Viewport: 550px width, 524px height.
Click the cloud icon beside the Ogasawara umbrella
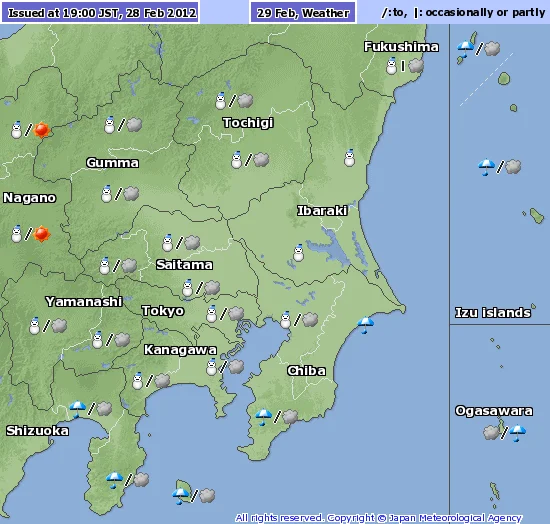point(491,432)
